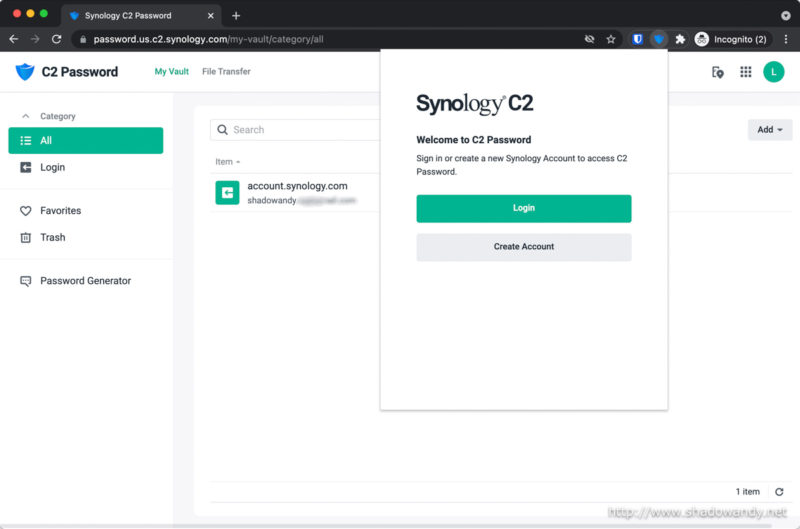Go forward in browser history
This screenshot has height=529, width=800.
pos(35,39)
